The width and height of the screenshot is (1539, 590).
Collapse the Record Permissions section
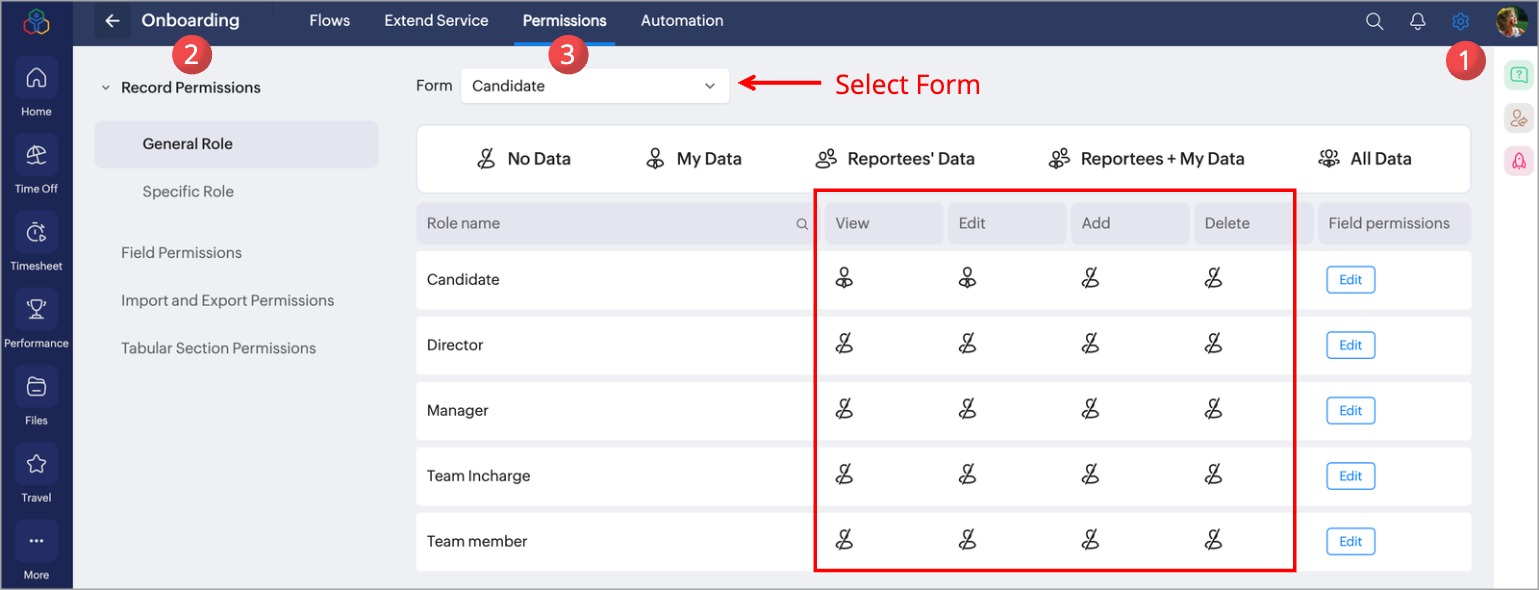(x=105, y=88)
